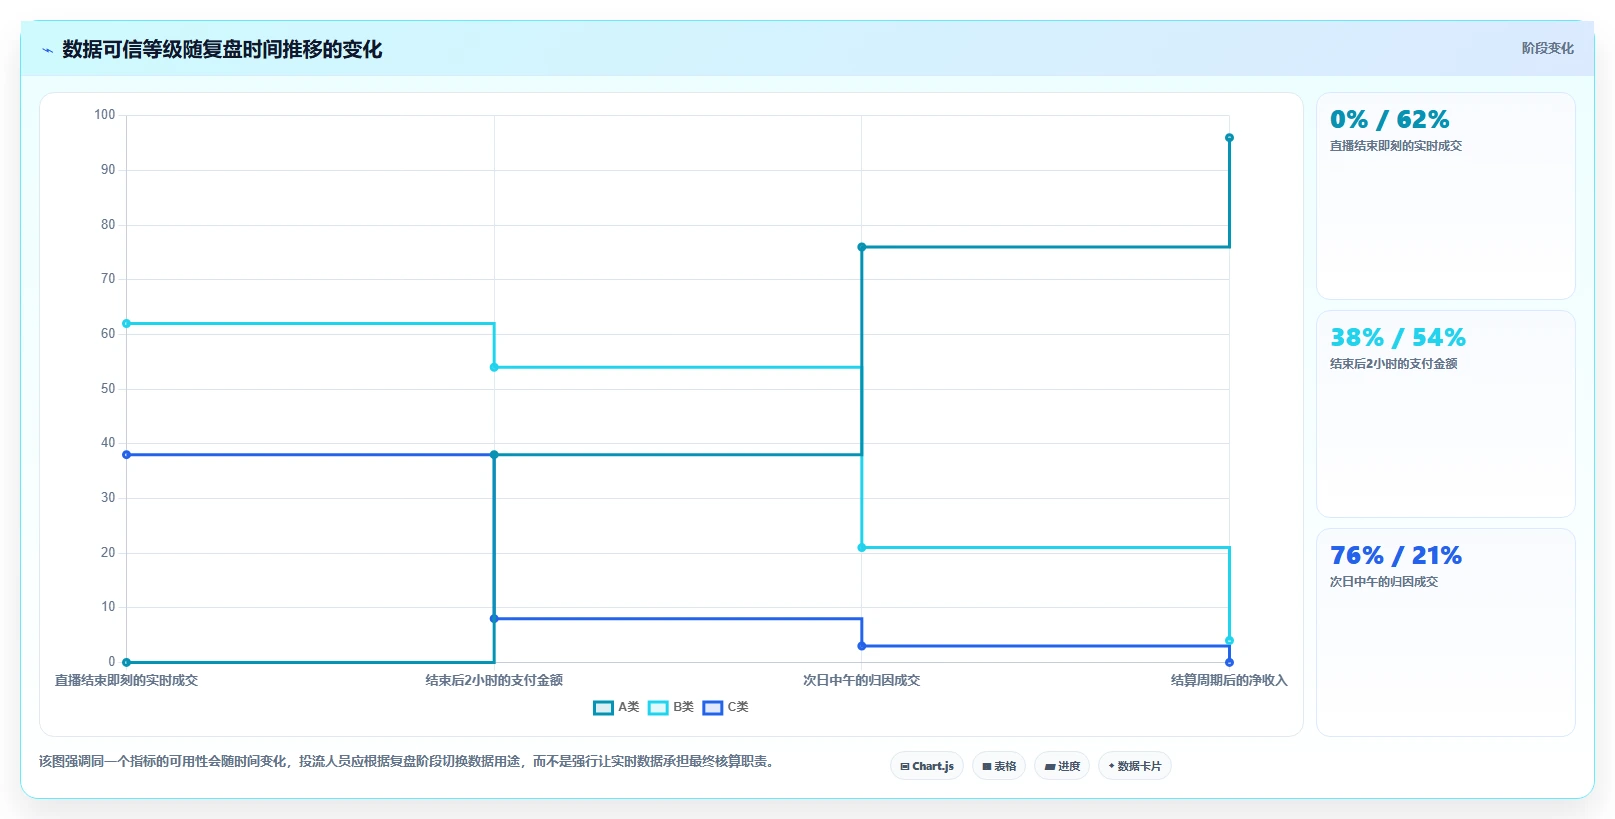Click the 表格 tag
The height and width of the screenshot is (819, 1615).
click(x=999, y=766)
